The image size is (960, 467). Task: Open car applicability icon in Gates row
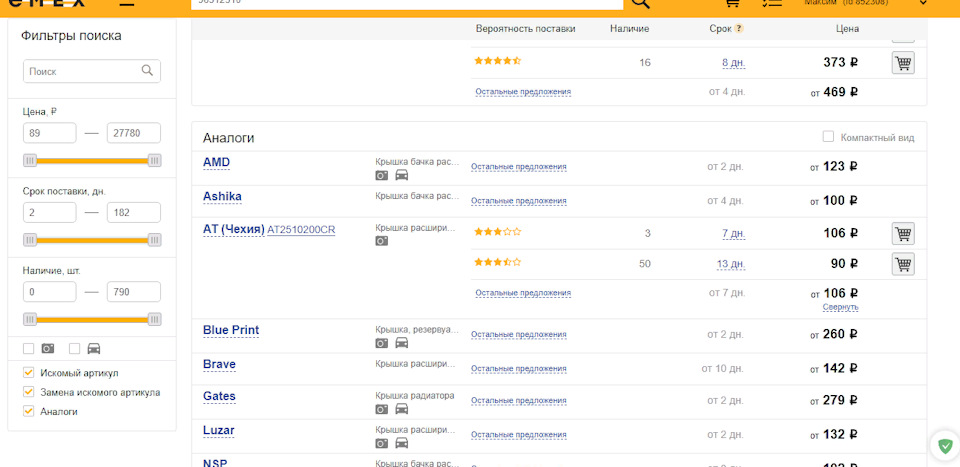click(x=402, y=409)
